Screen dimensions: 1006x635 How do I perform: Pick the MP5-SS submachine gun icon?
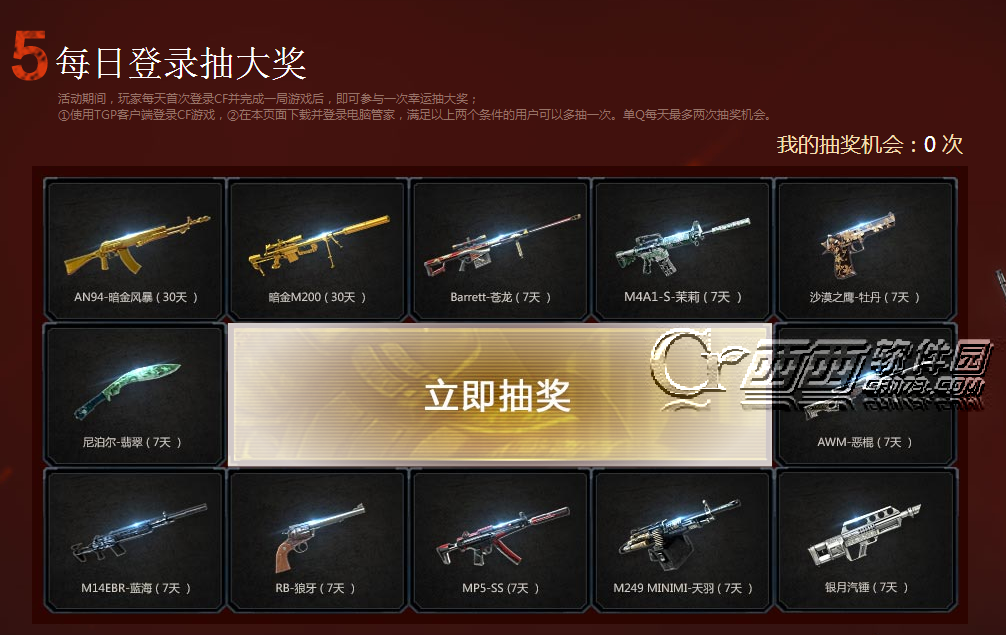pos(502,536)
